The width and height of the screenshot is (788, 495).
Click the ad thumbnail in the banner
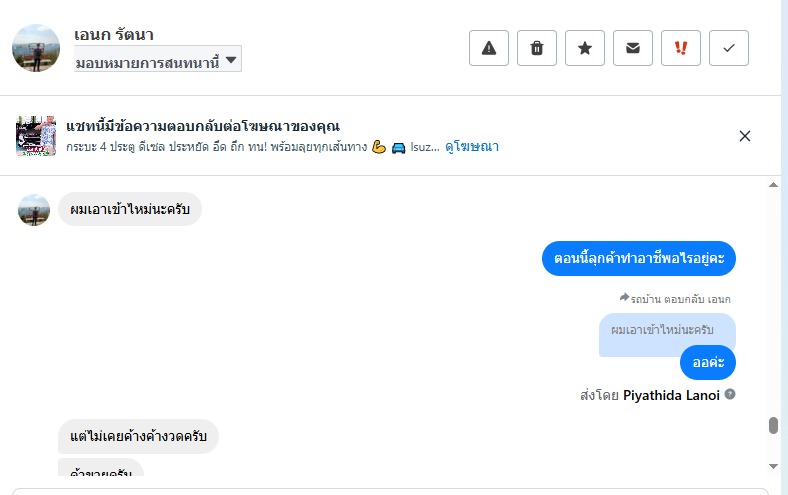tap(35, 136)
